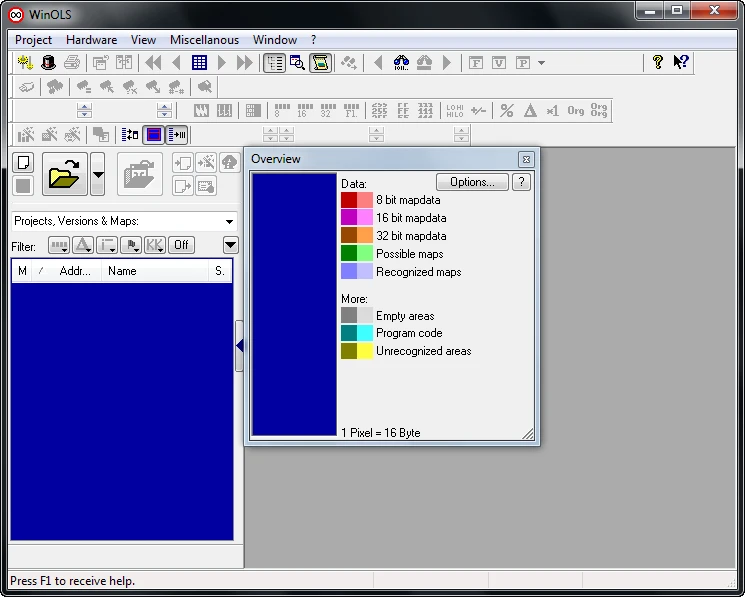Click the binoculars search icon
Screen dimensions: 745x597
pyautogui.click(x=401, y=62)
